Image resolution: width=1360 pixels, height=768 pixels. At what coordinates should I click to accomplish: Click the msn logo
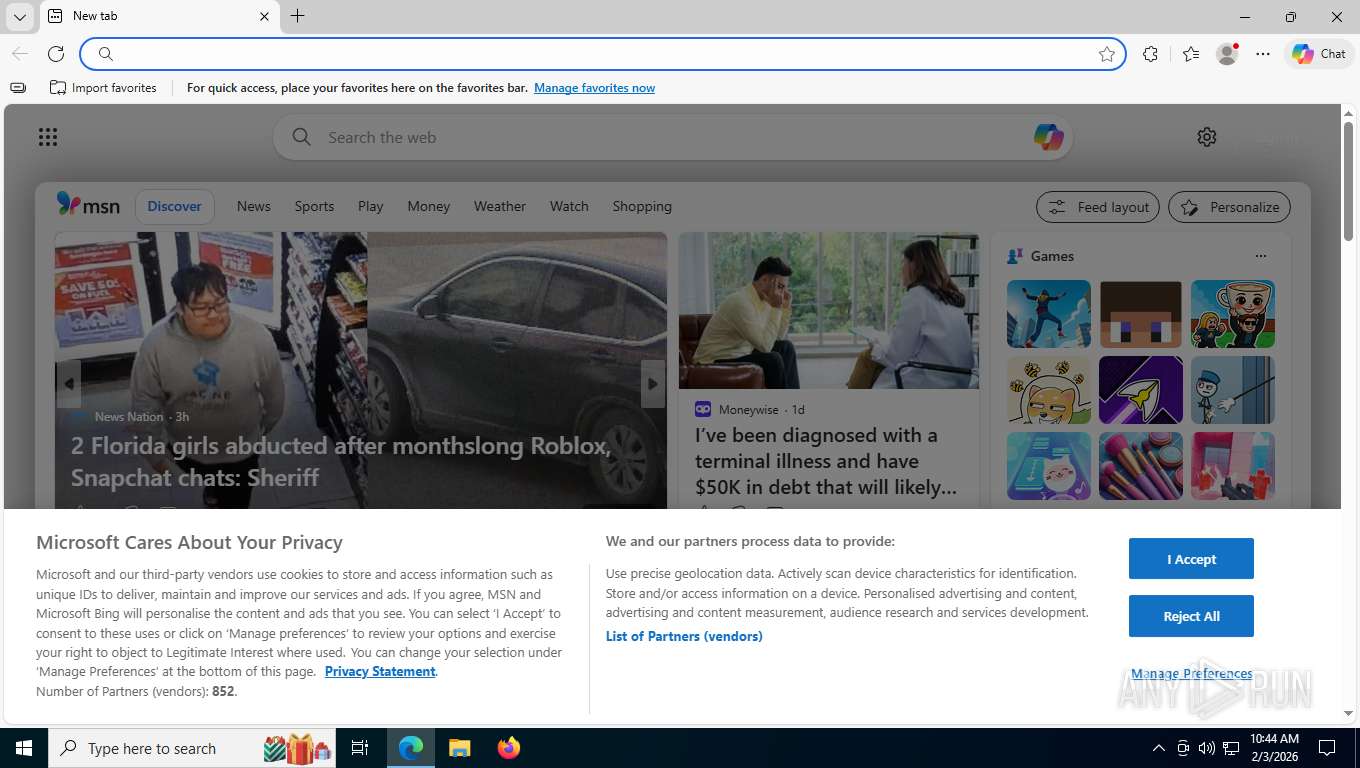tap(88, 205)
